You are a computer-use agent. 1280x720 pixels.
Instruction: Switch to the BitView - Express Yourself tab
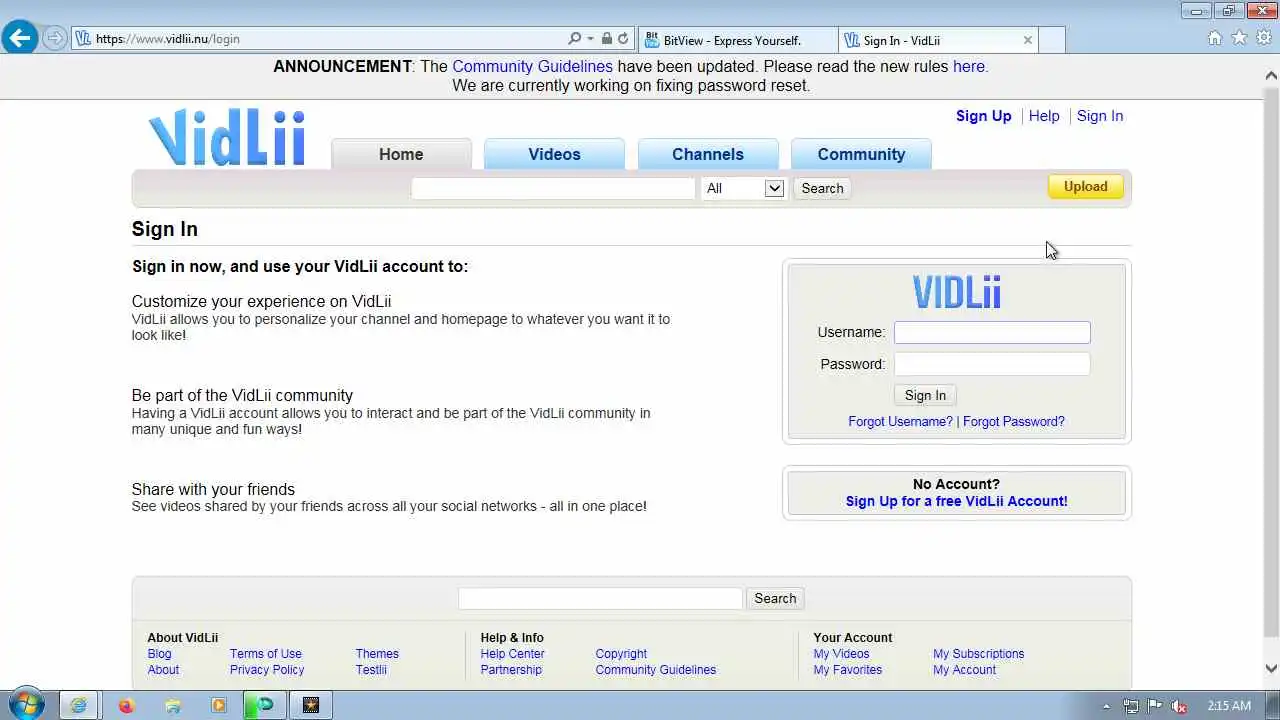[737, 40]
